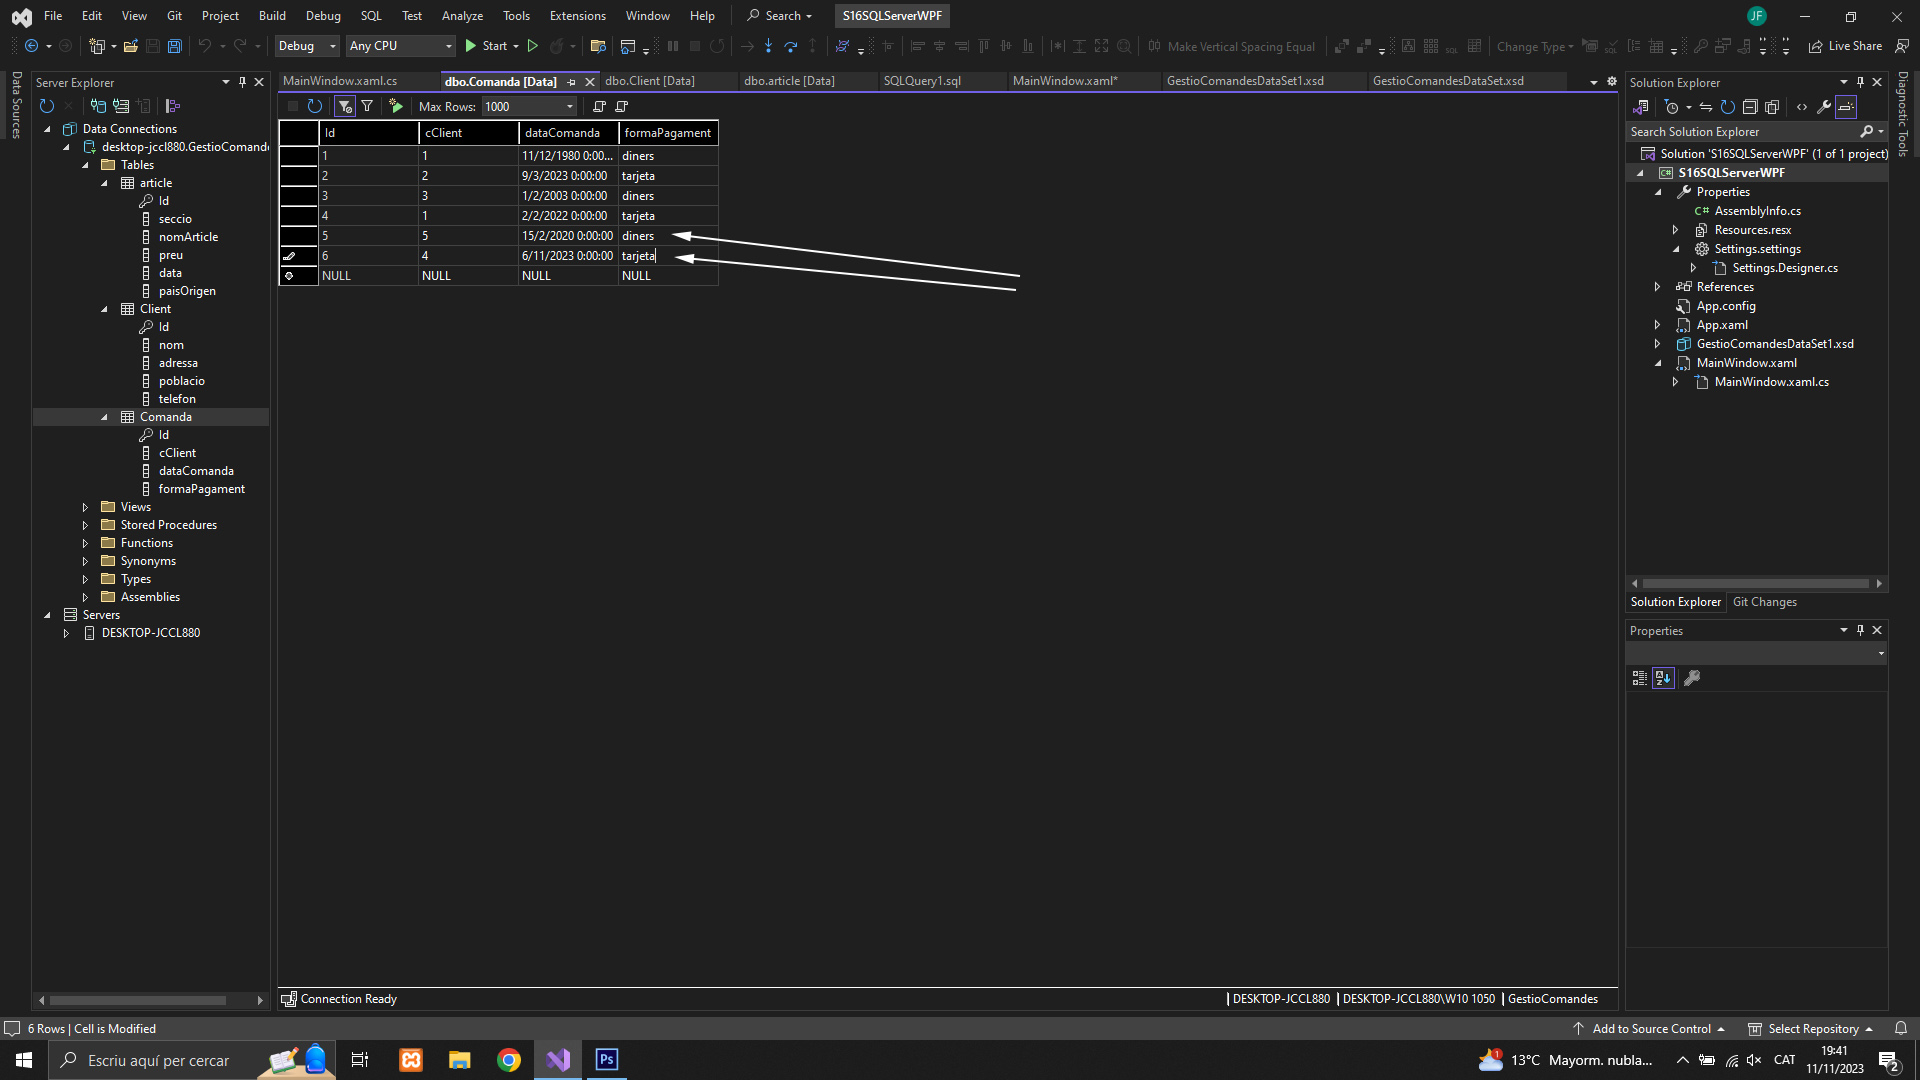Click the Connect to Server icon in Server Explorer
Screen dimensions: 1920x1080
point(121,106)
